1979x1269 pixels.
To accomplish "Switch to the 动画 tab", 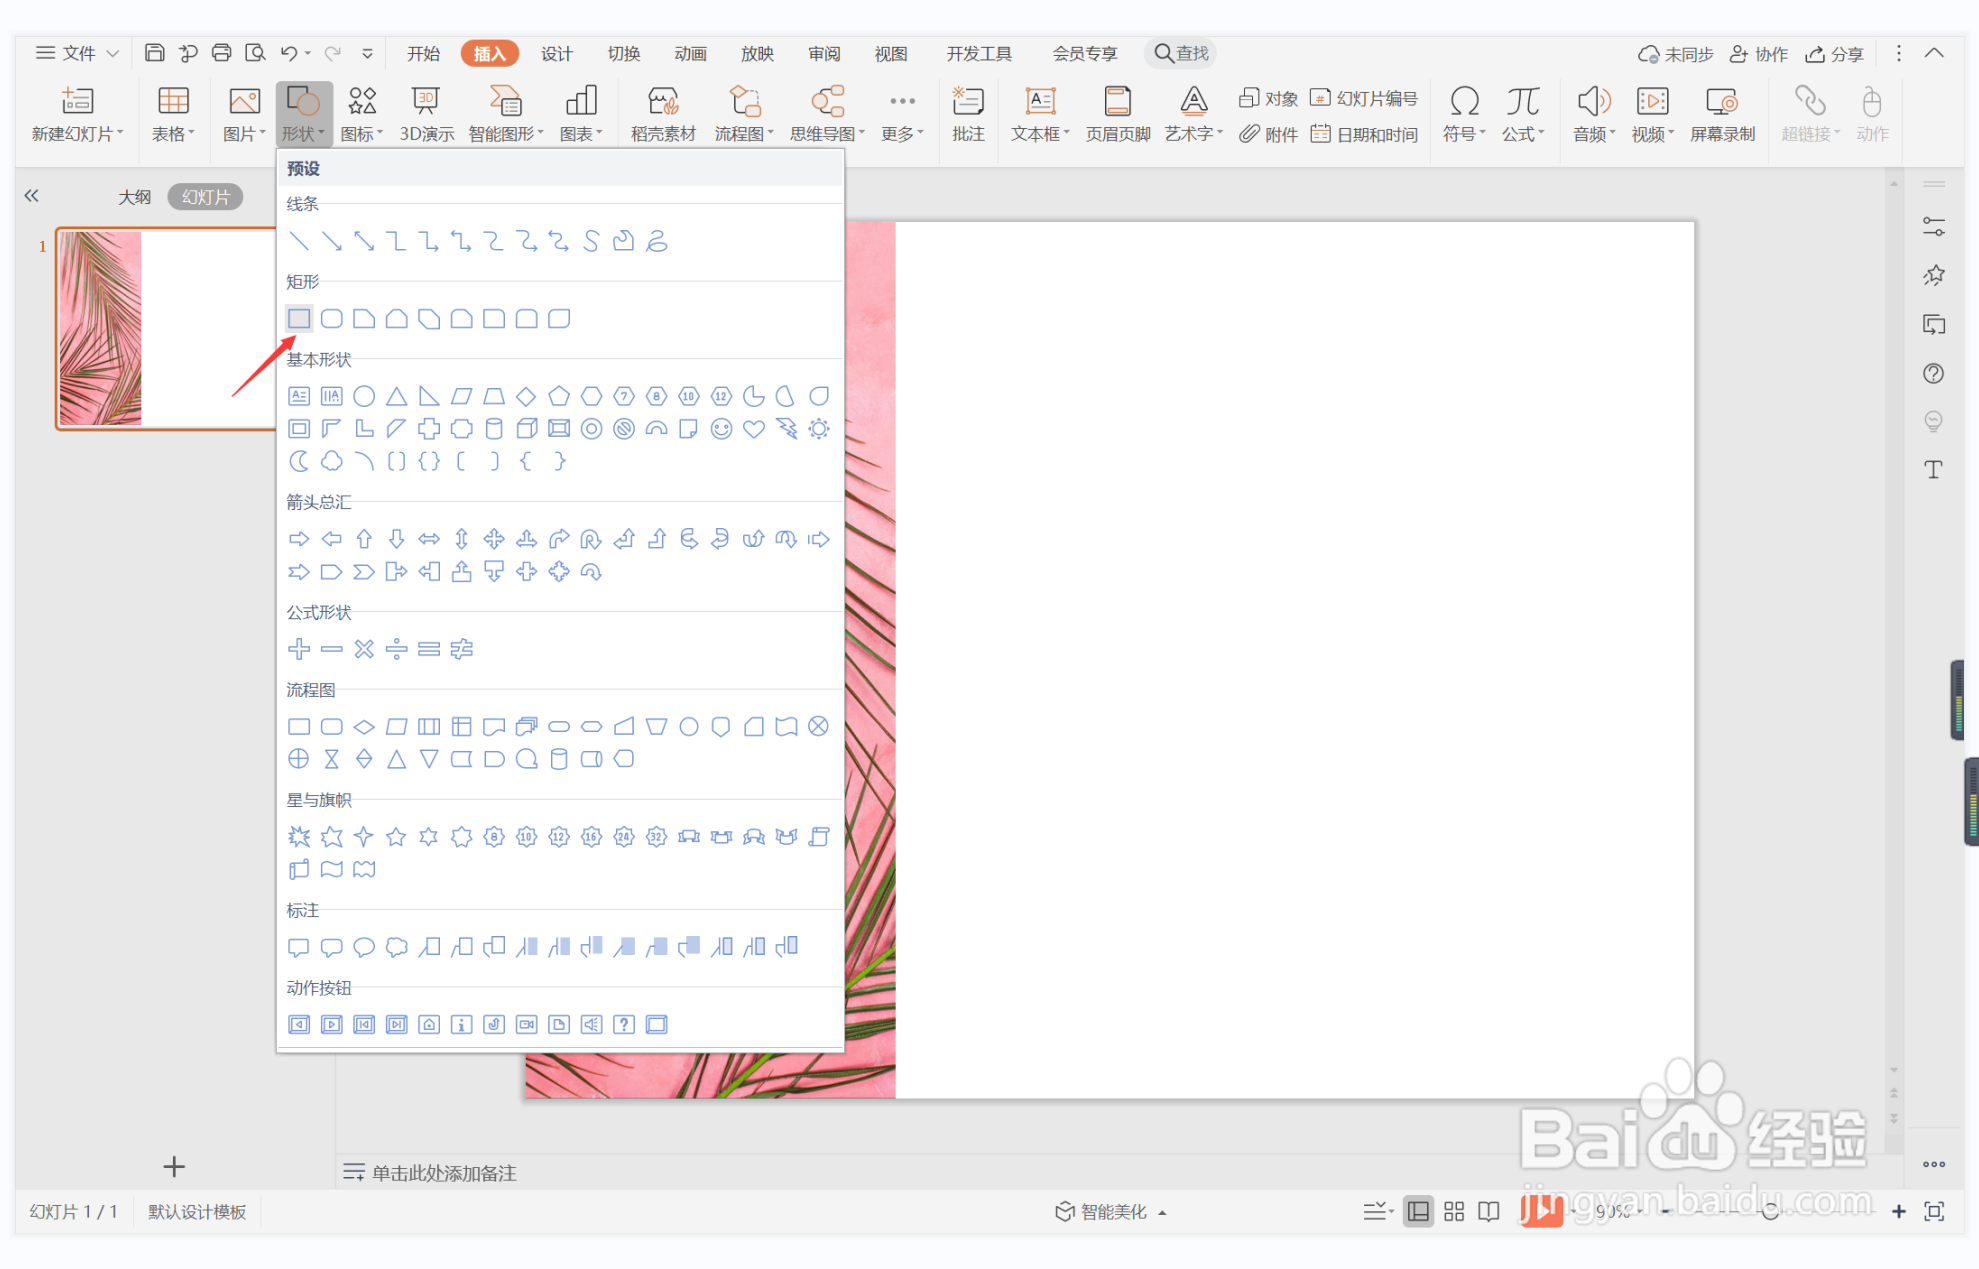I will (x=690, y=54).
